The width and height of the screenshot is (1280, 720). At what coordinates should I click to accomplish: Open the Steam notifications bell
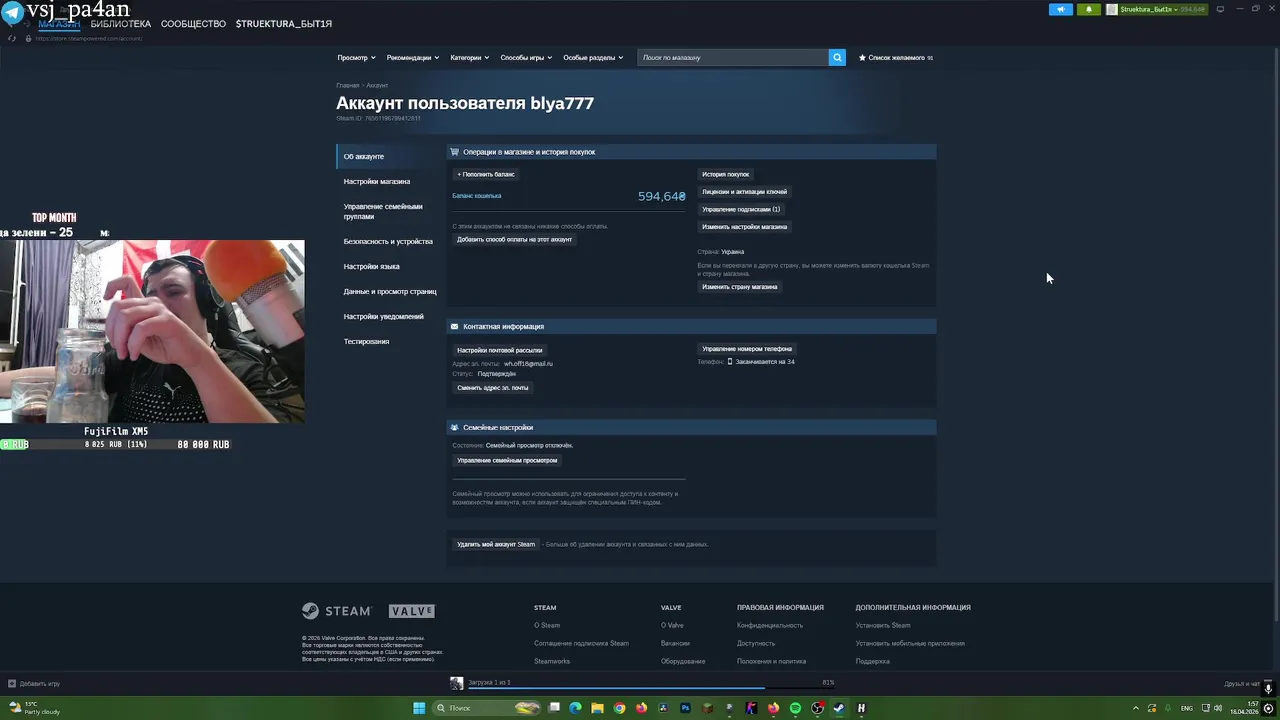pos(1089,9)
